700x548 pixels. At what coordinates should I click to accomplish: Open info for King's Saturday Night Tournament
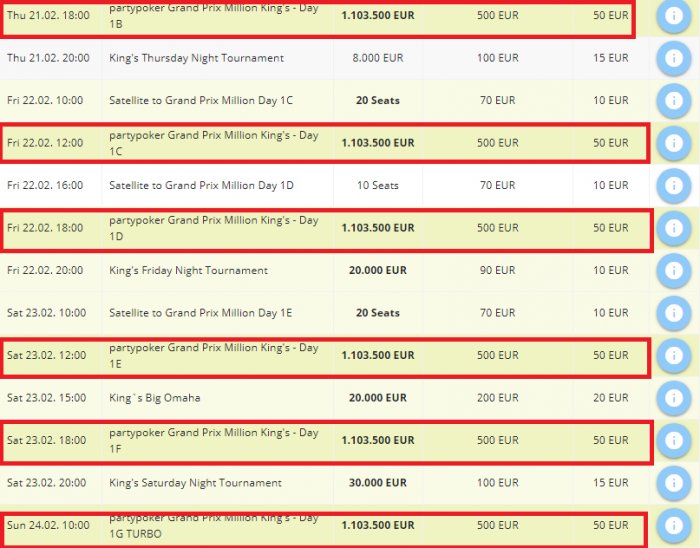pyautogui.click(x=674, y=483)
